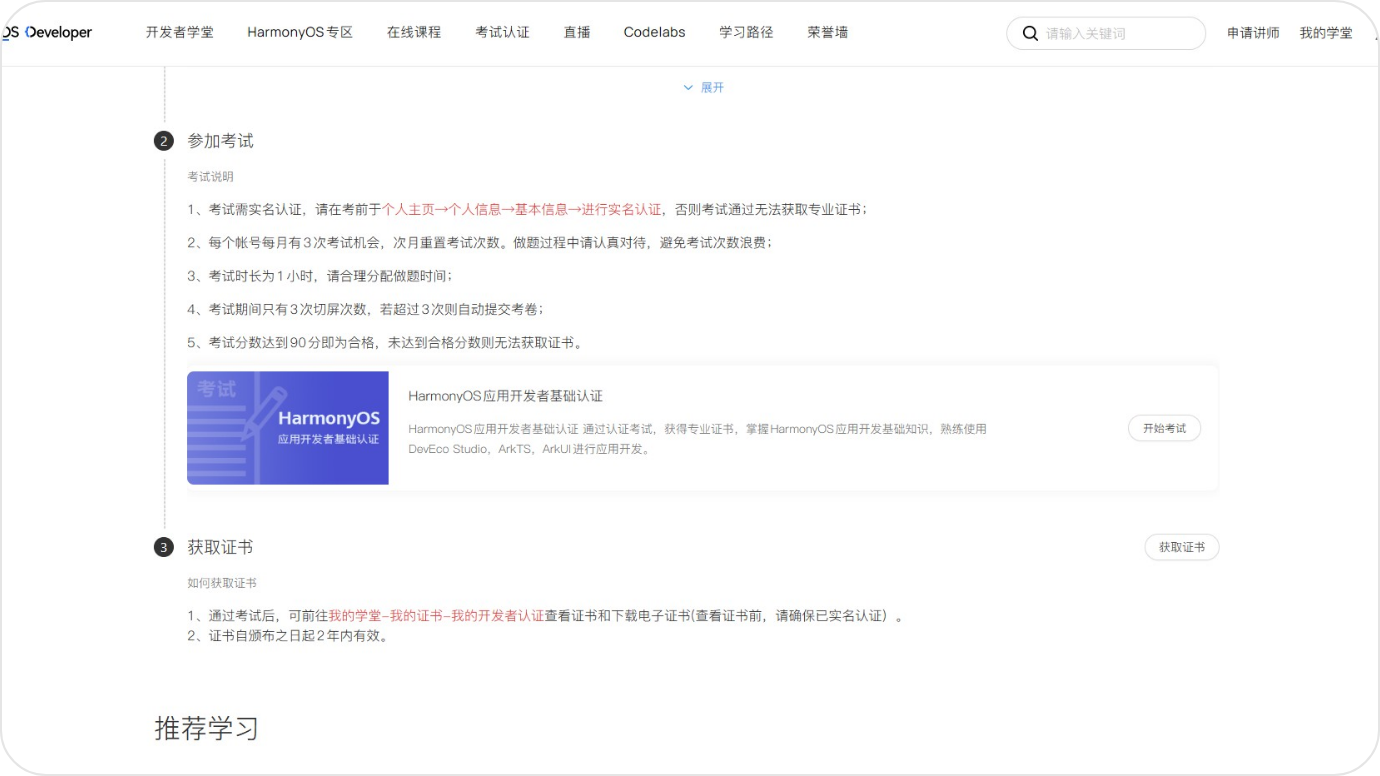Click the 证书自颁布之日起2年内有效 text
The height and width of the screenshot is (776, 1380).
288,636
